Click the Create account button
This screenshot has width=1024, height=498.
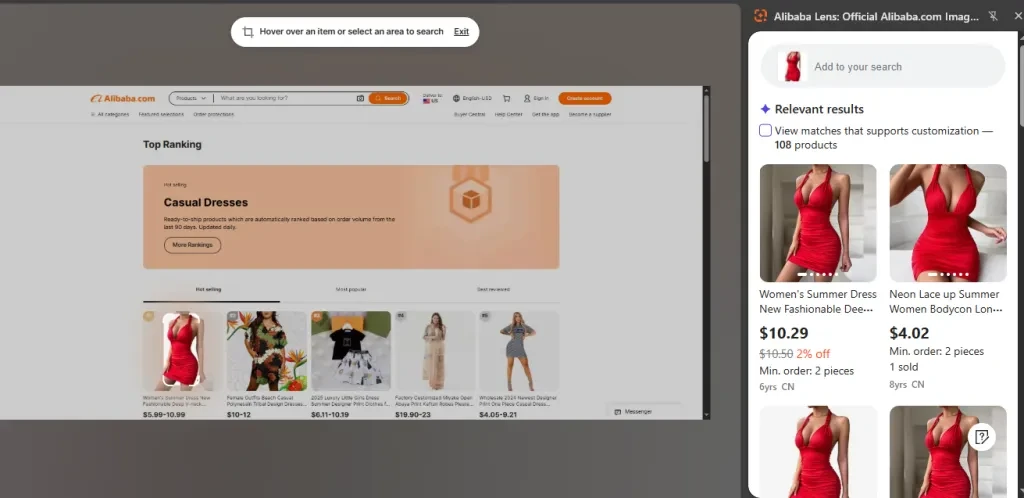584,99
